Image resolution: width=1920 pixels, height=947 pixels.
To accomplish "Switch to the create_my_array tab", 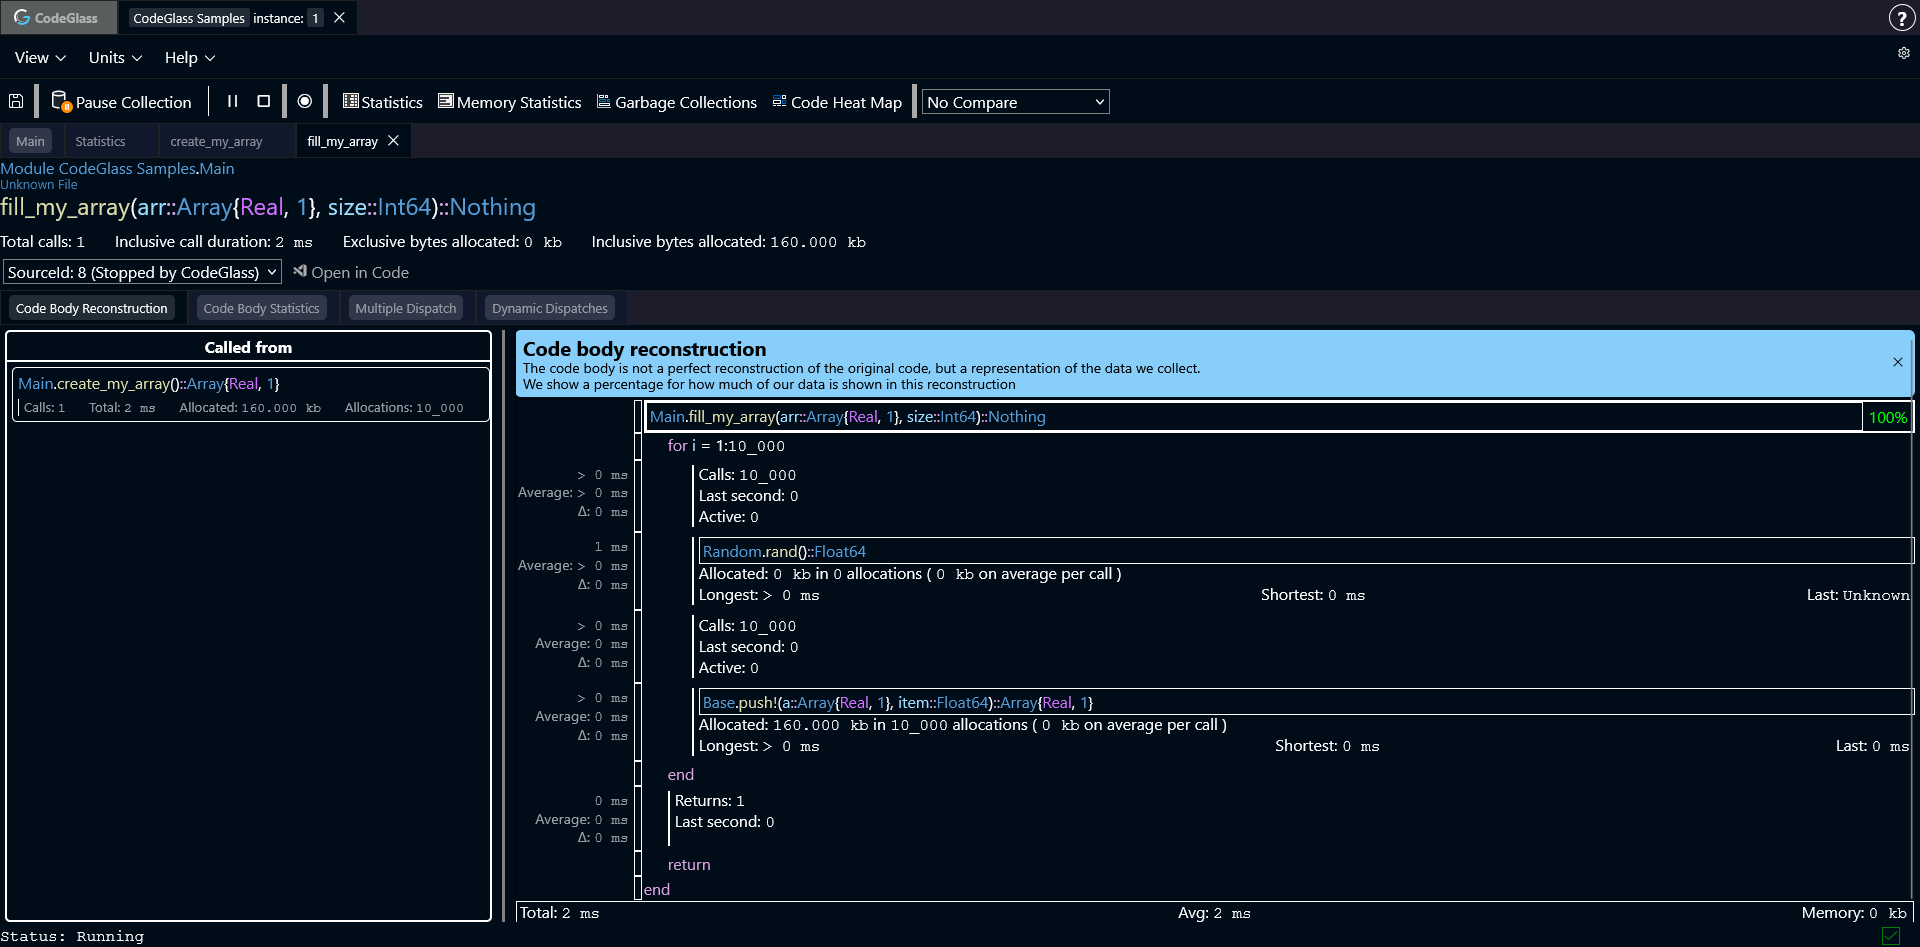I will coord(216,141).
